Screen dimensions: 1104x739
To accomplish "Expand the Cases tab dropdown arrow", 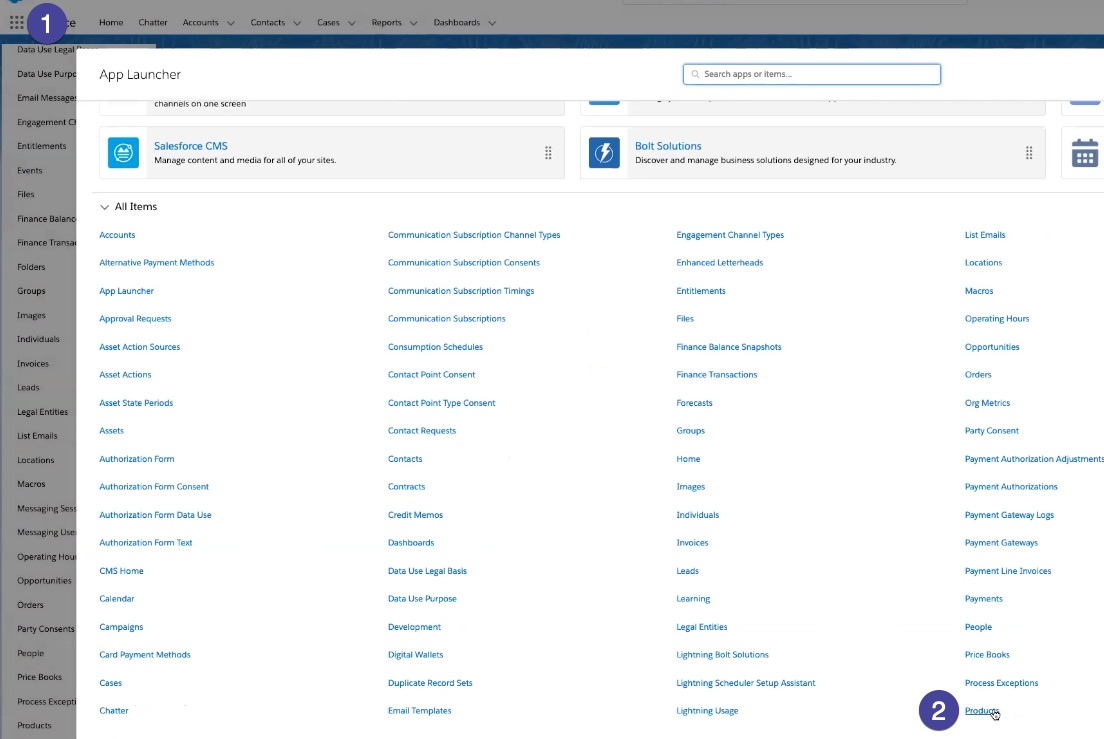I will click(x=352, y=23).
